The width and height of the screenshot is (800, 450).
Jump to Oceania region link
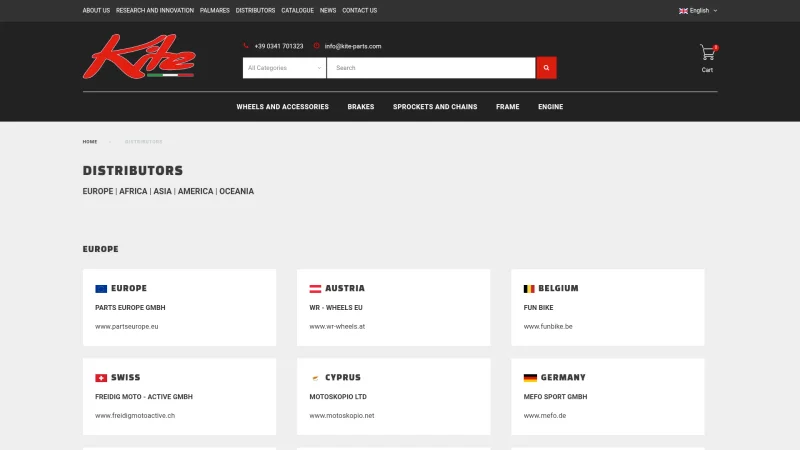(x=236, y=191)
